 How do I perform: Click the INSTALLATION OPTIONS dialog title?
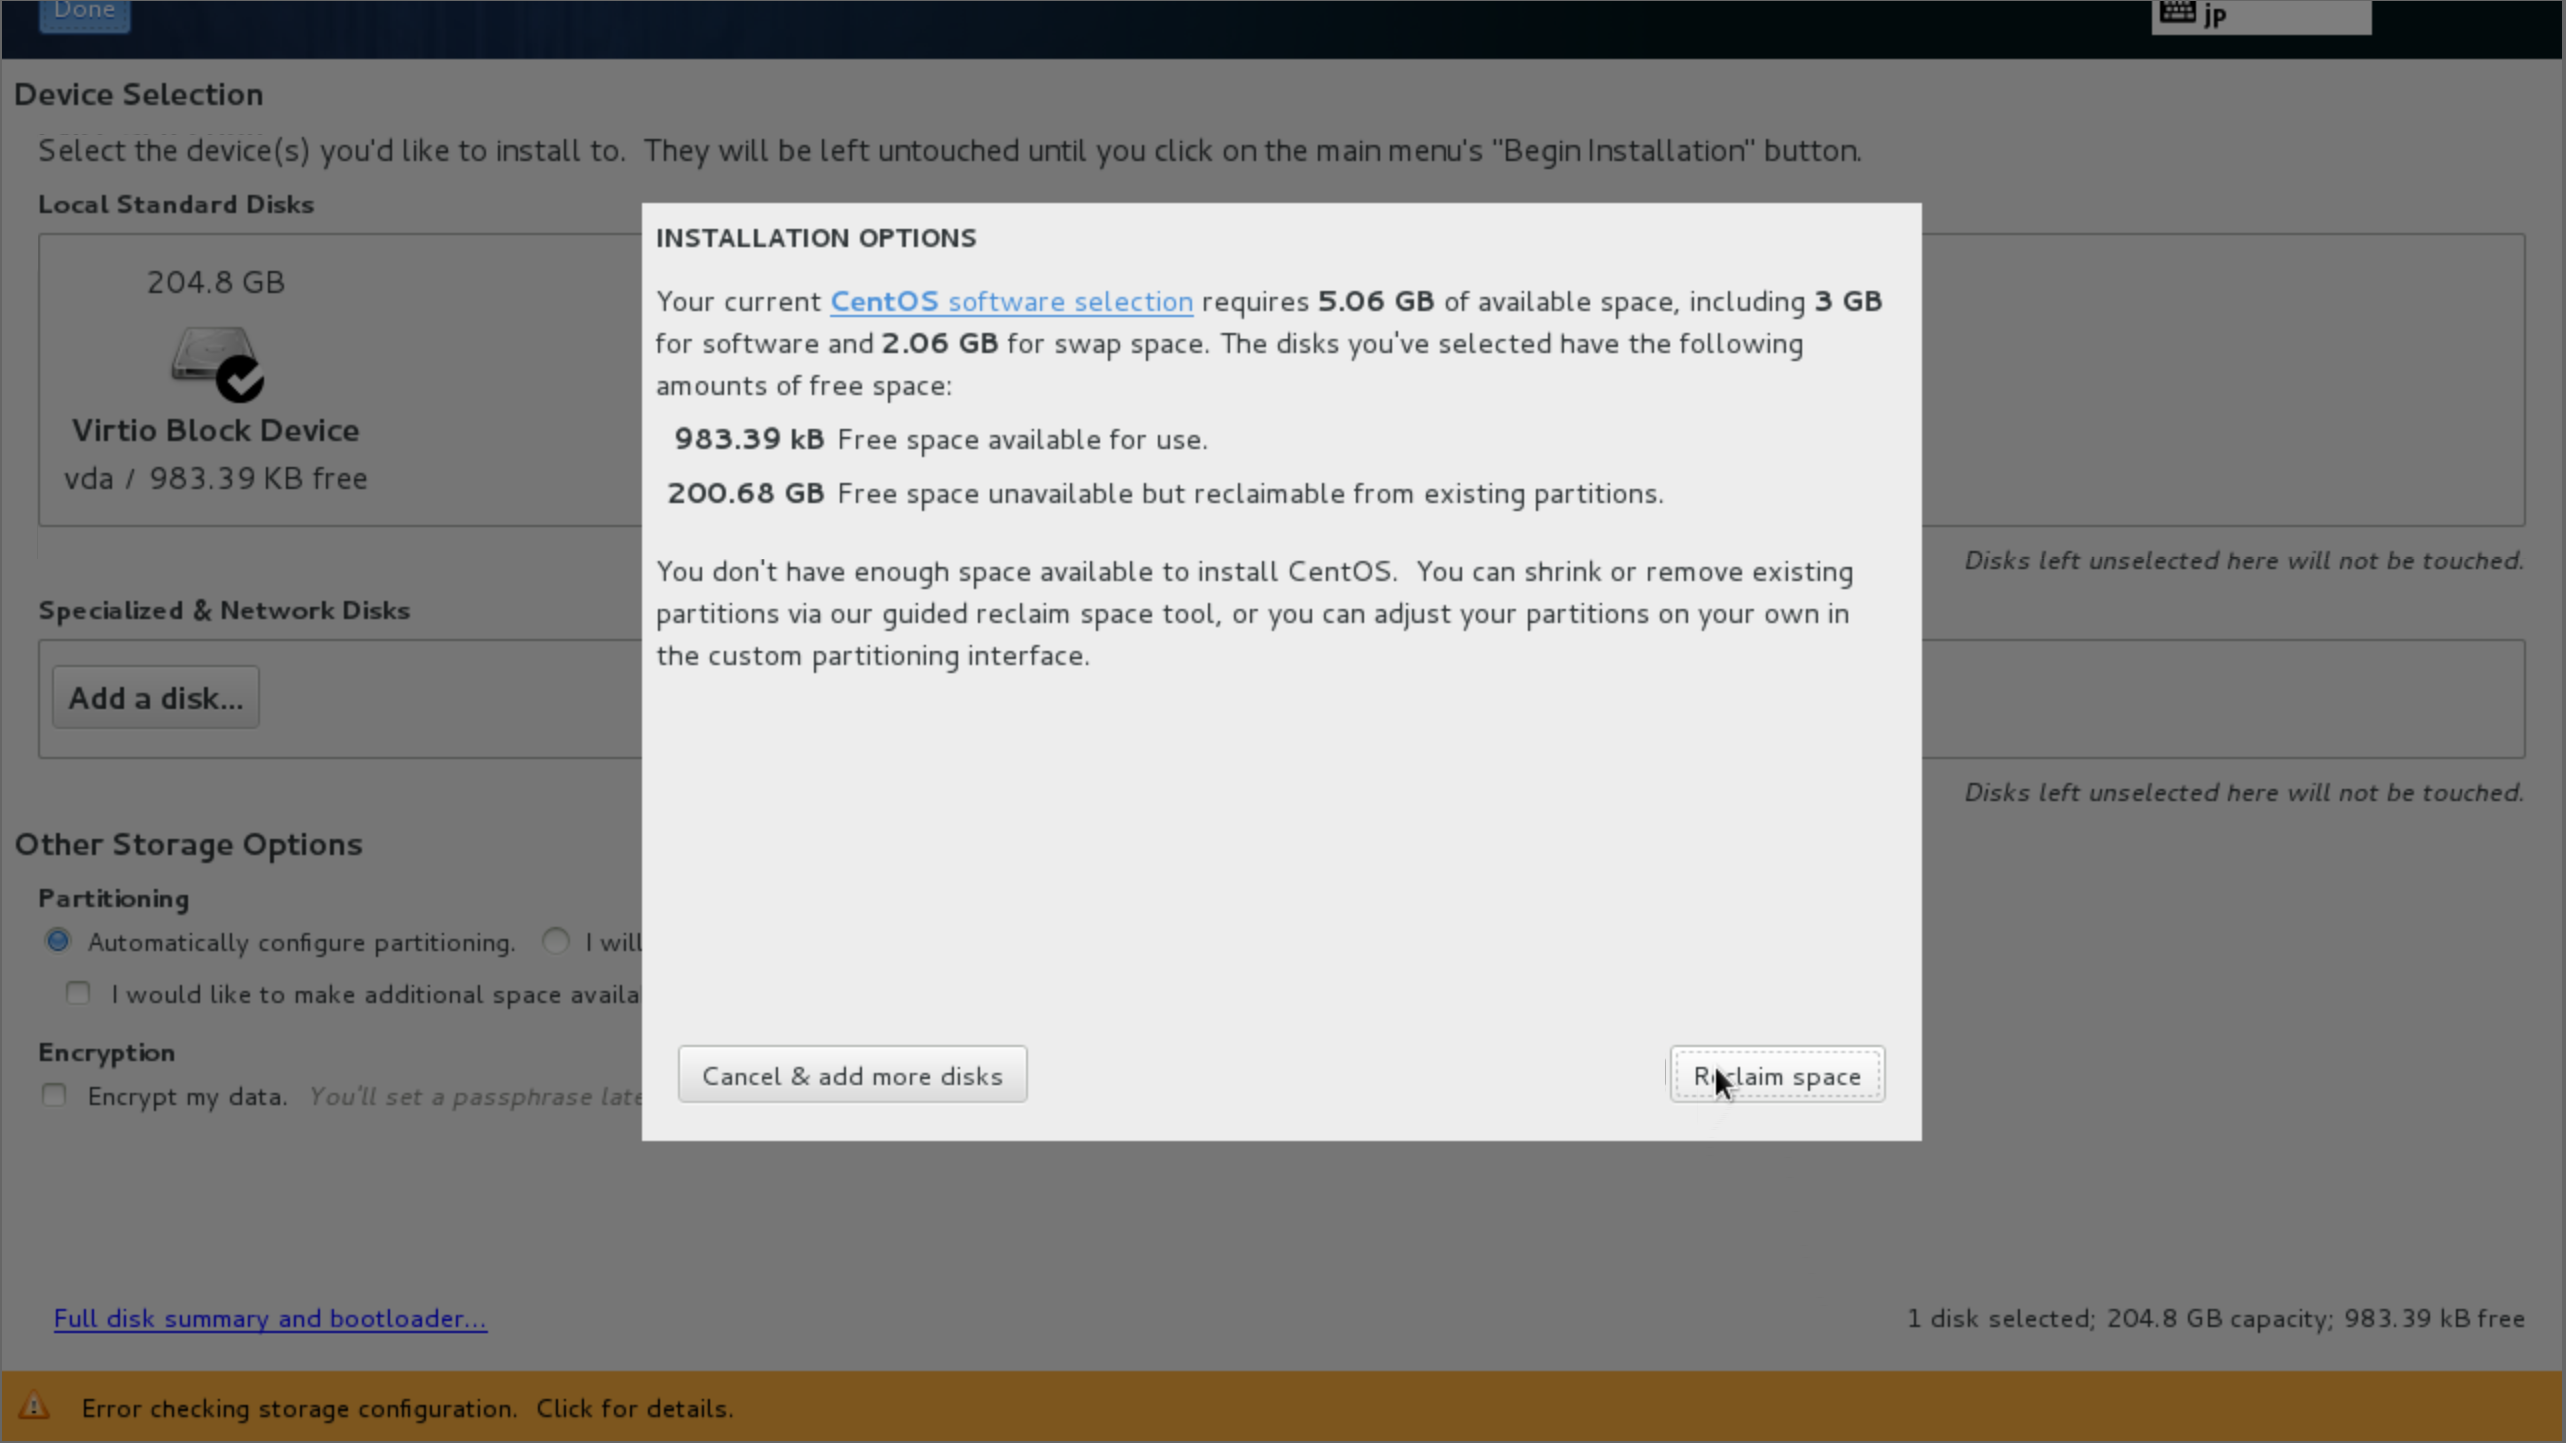click(816, 238)
